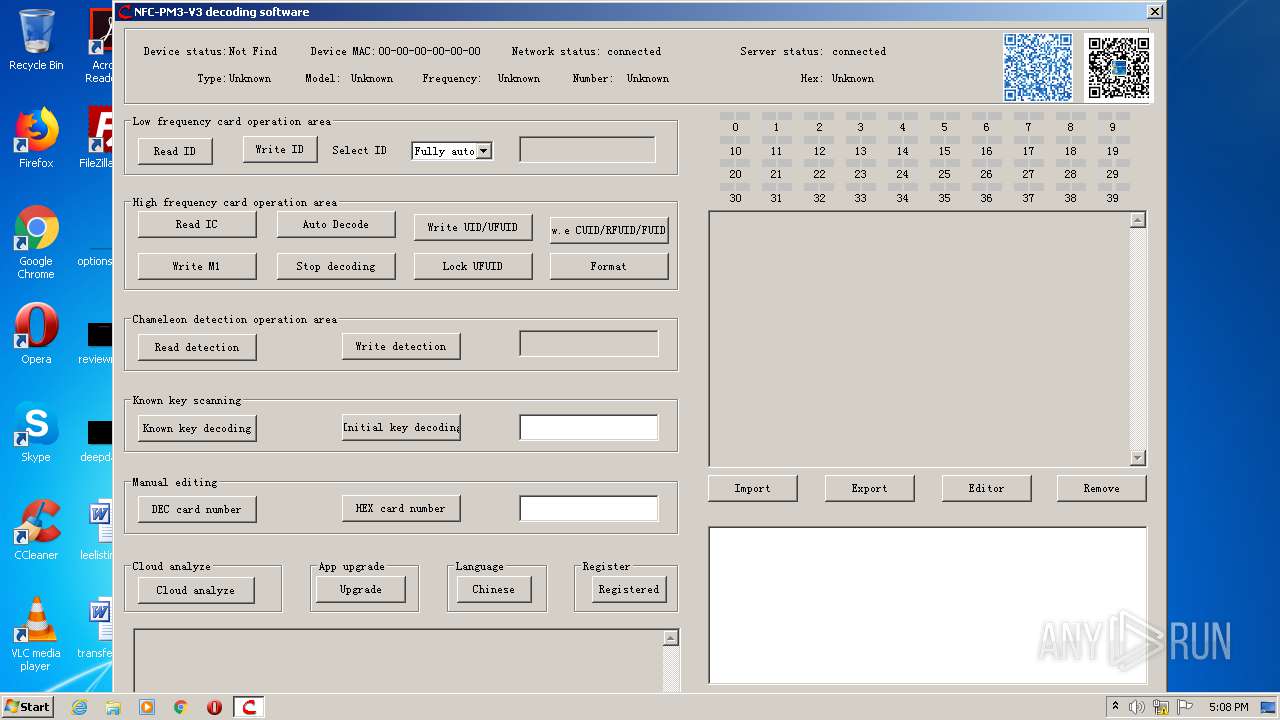Click the Chrome taskbar icon
Screen dimensions: 1280x720
point(181,707)
